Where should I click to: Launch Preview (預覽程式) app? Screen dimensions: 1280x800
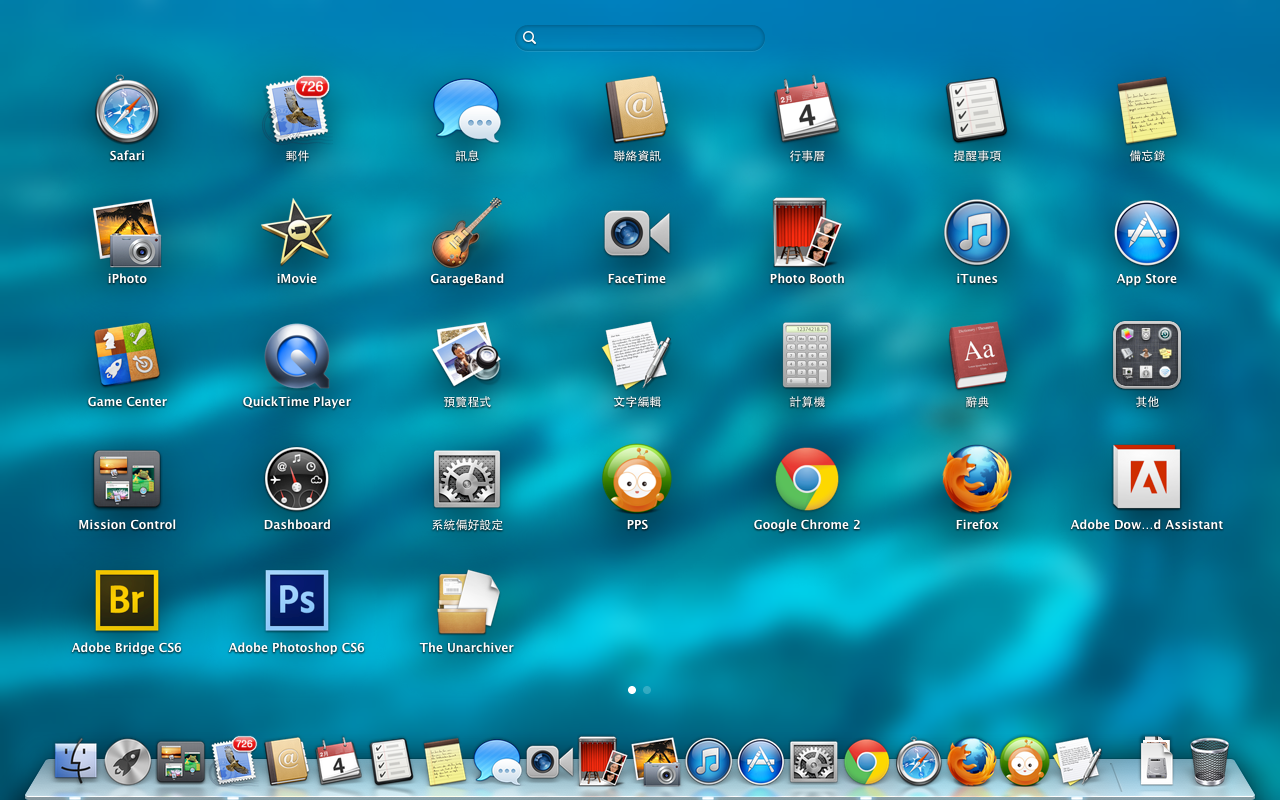467,356
